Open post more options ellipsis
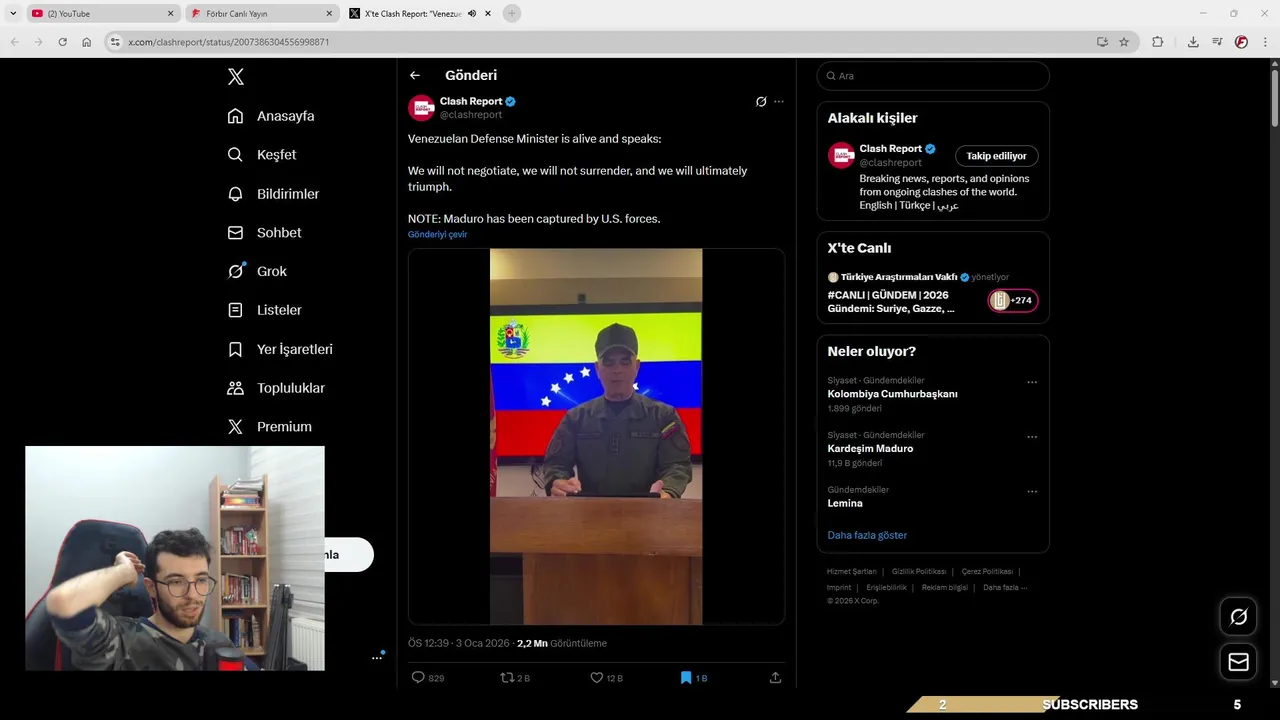This screenshot has width=1280, height=720. click(x=779, y=102)
